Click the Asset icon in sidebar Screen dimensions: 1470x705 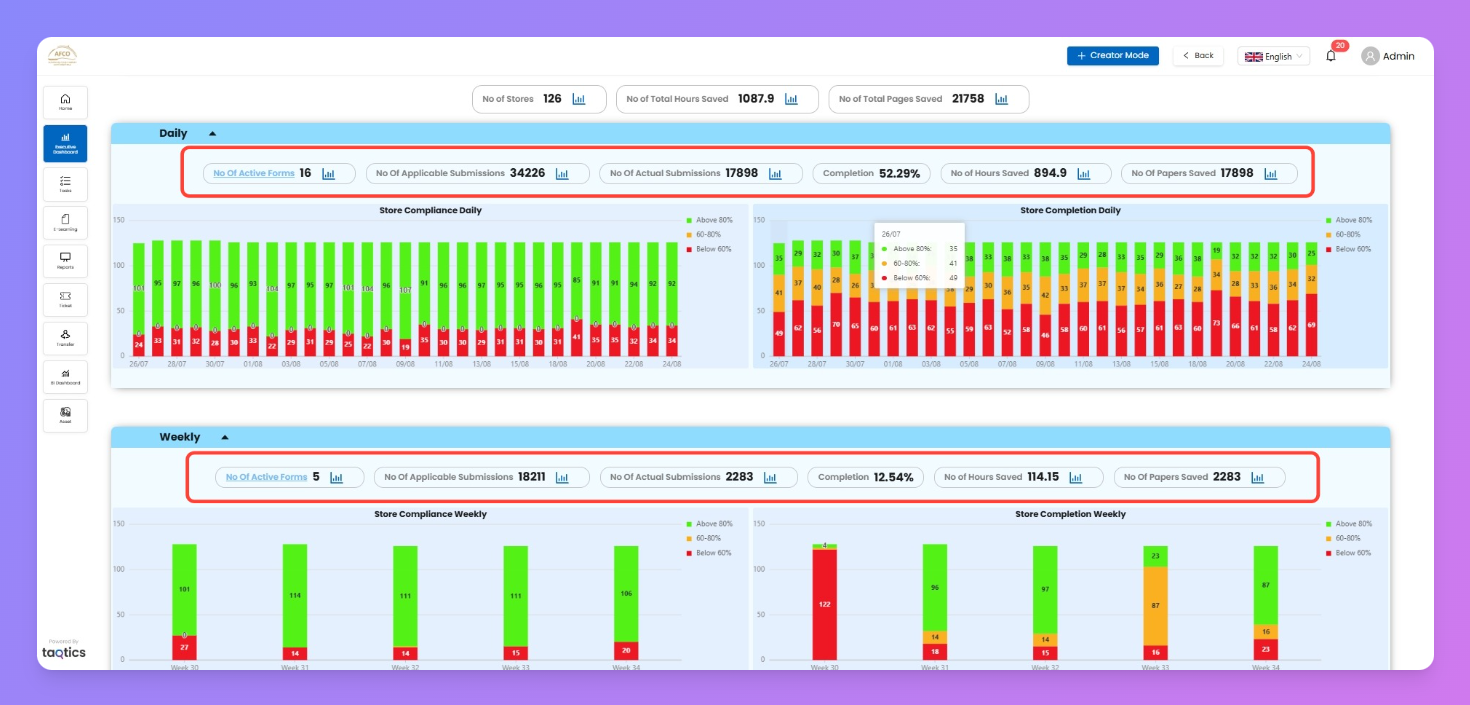pyautogui.click(x=65, y=415)
